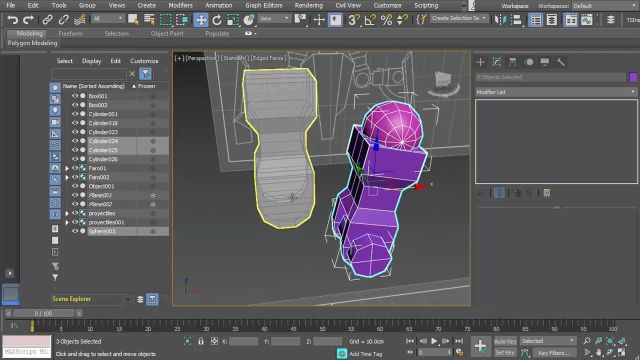The height and width of the screenshot is (360, 640).
Task: Click the Undo arrow icon
Action: pyautogui.click(x=13, y=20)
